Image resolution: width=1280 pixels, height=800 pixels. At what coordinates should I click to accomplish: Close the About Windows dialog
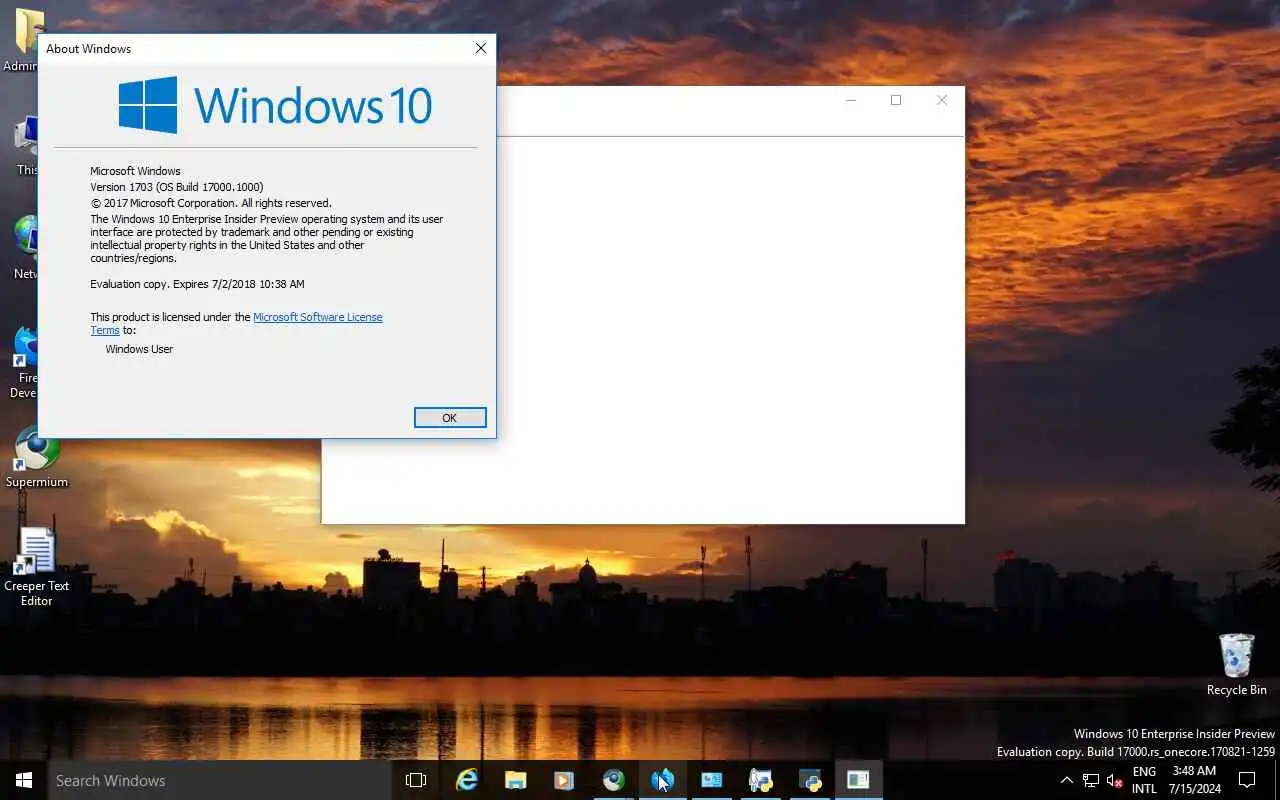(x=481, y=48)
